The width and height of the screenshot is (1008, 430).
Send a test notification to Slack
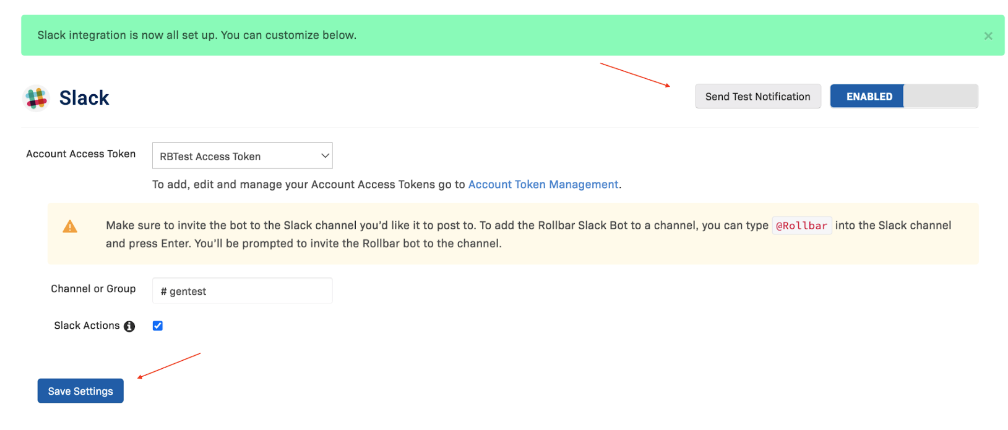point(758,96)
